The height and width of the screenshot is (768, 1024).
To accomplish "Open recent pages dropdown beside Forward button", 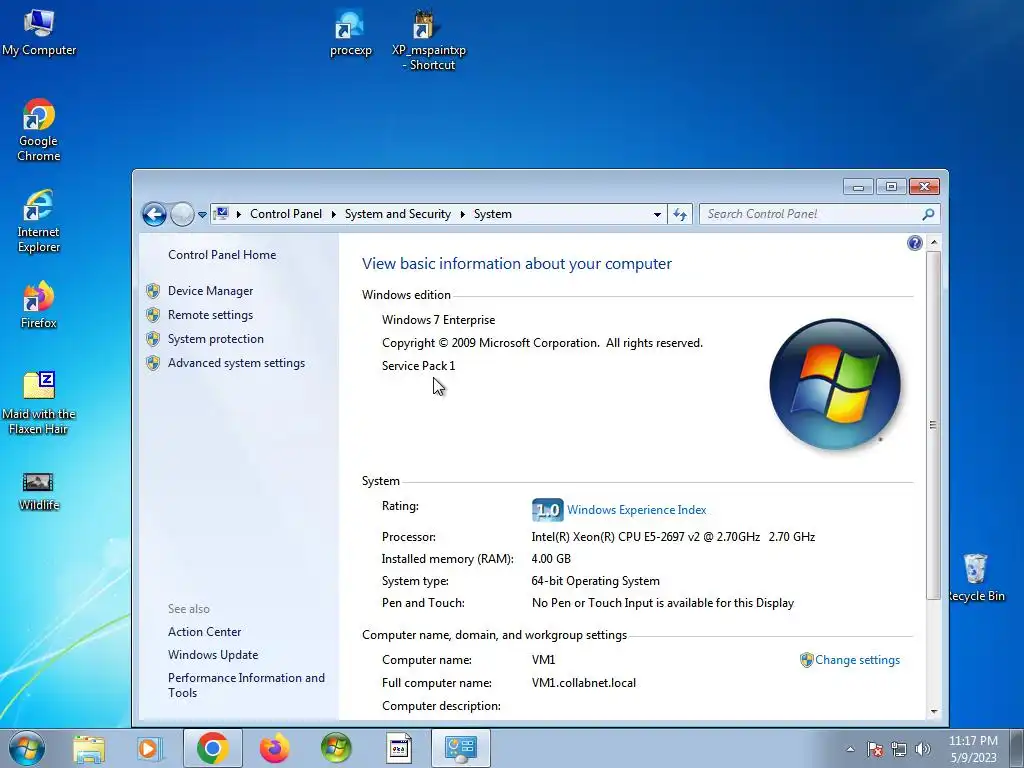I will click(x=202, y=214).
